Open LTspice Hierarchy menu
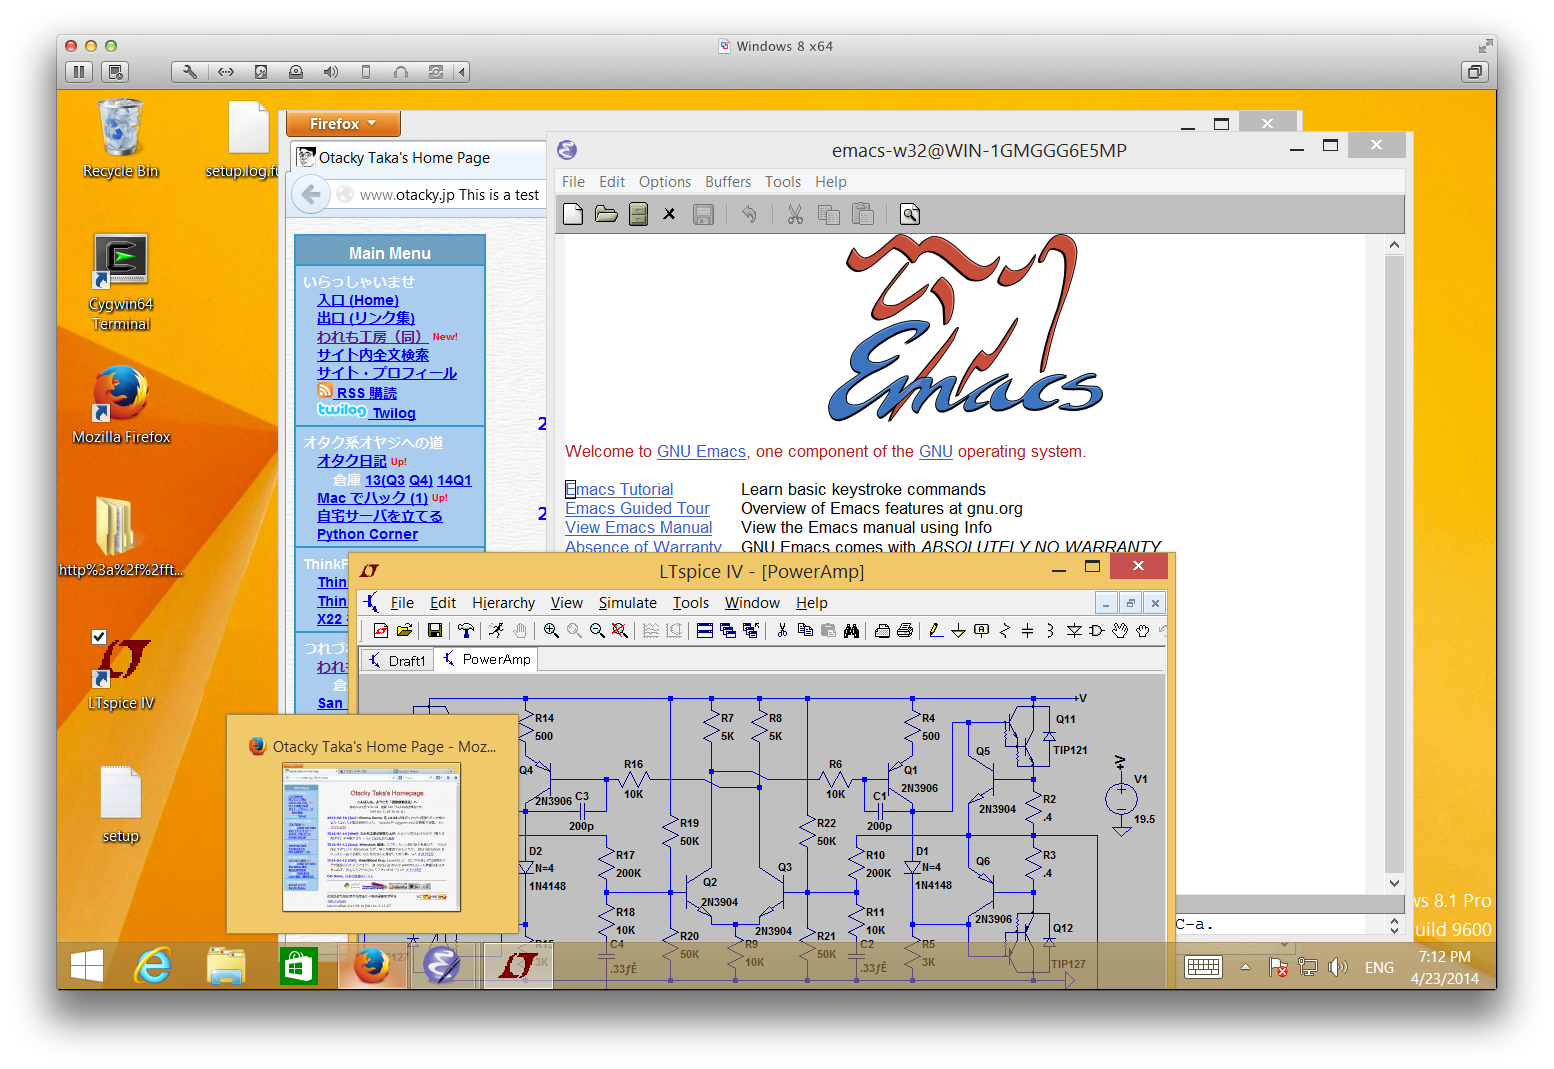 coord(504,603)
